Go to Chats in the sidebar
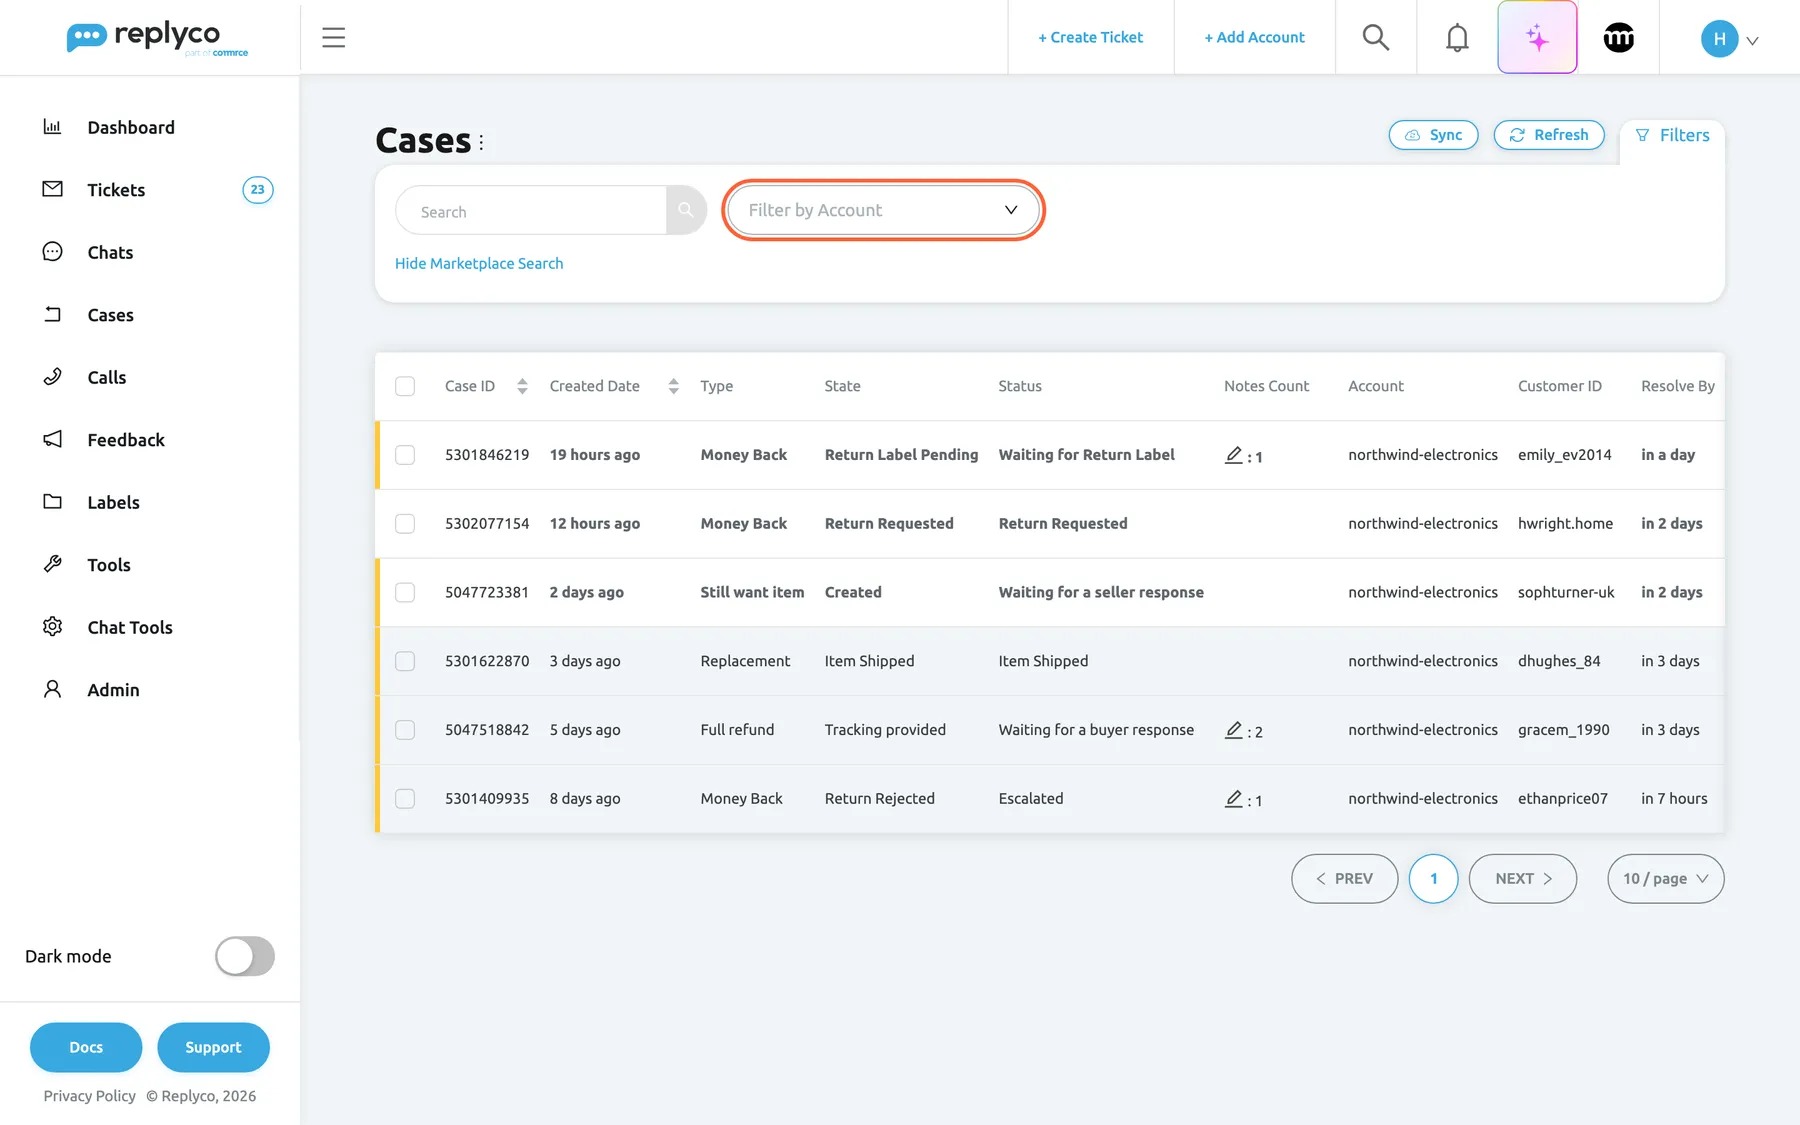This screenshot has width=1800, height=1125. [x=110, y=252]
